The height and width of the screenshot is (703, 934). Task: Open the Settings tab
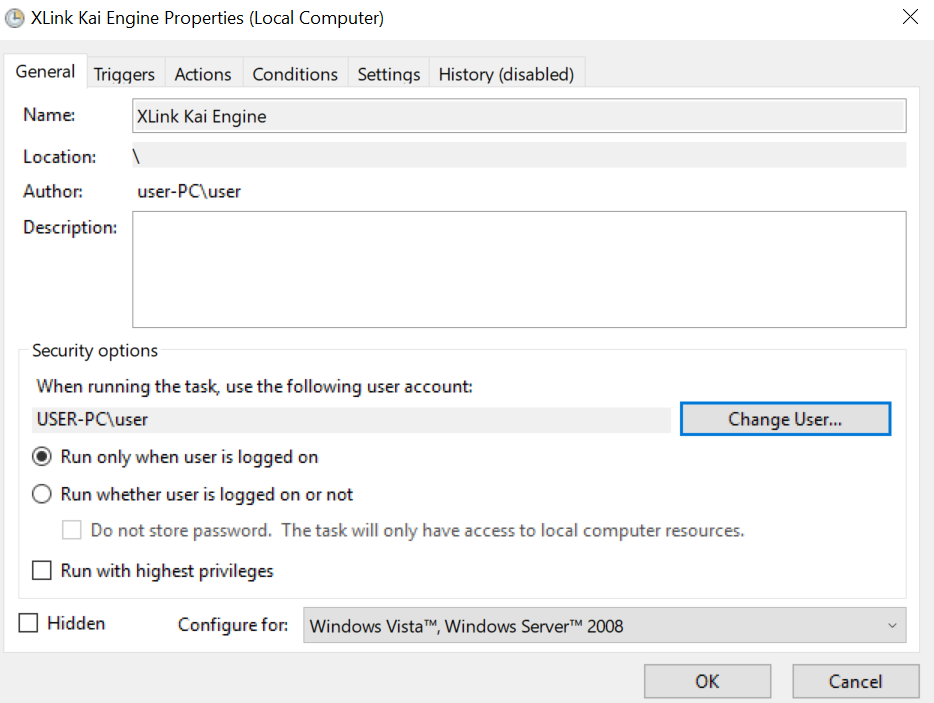(x=388, y=74)
